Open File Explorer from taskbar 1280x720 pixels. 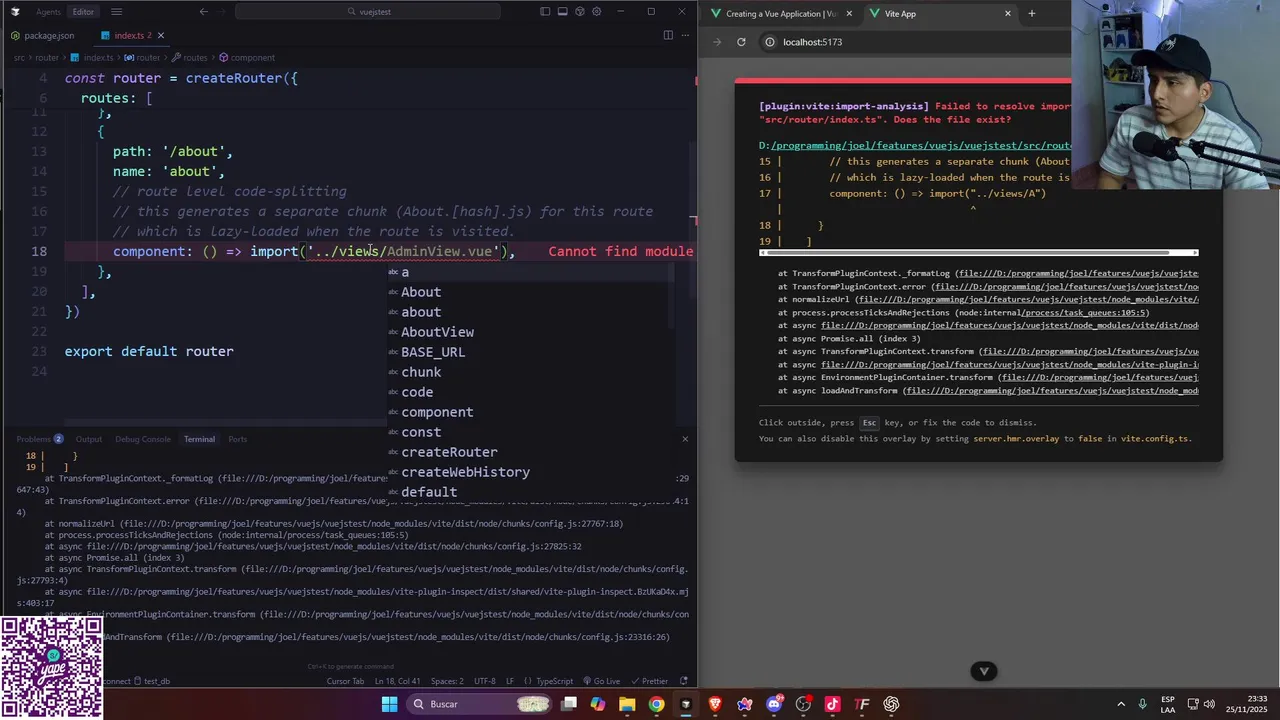pyautogui.click(x=627, y=704)
